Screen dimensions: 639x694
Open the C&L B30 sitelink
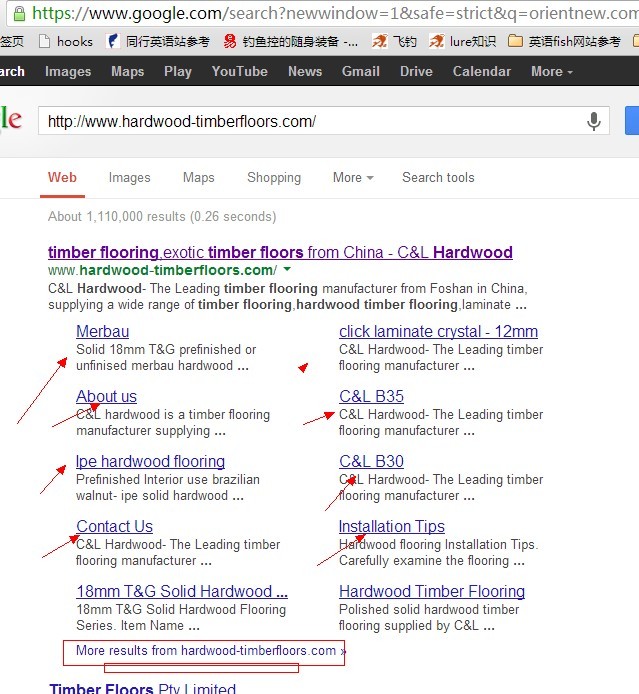tap(371, 461)
